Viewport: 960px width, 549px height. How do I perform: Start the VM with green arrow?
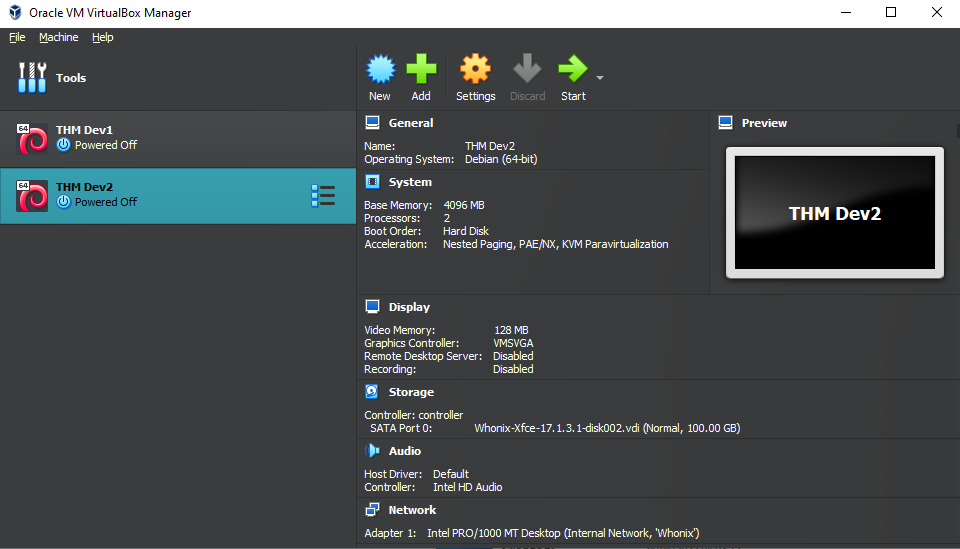coord(573,69)
